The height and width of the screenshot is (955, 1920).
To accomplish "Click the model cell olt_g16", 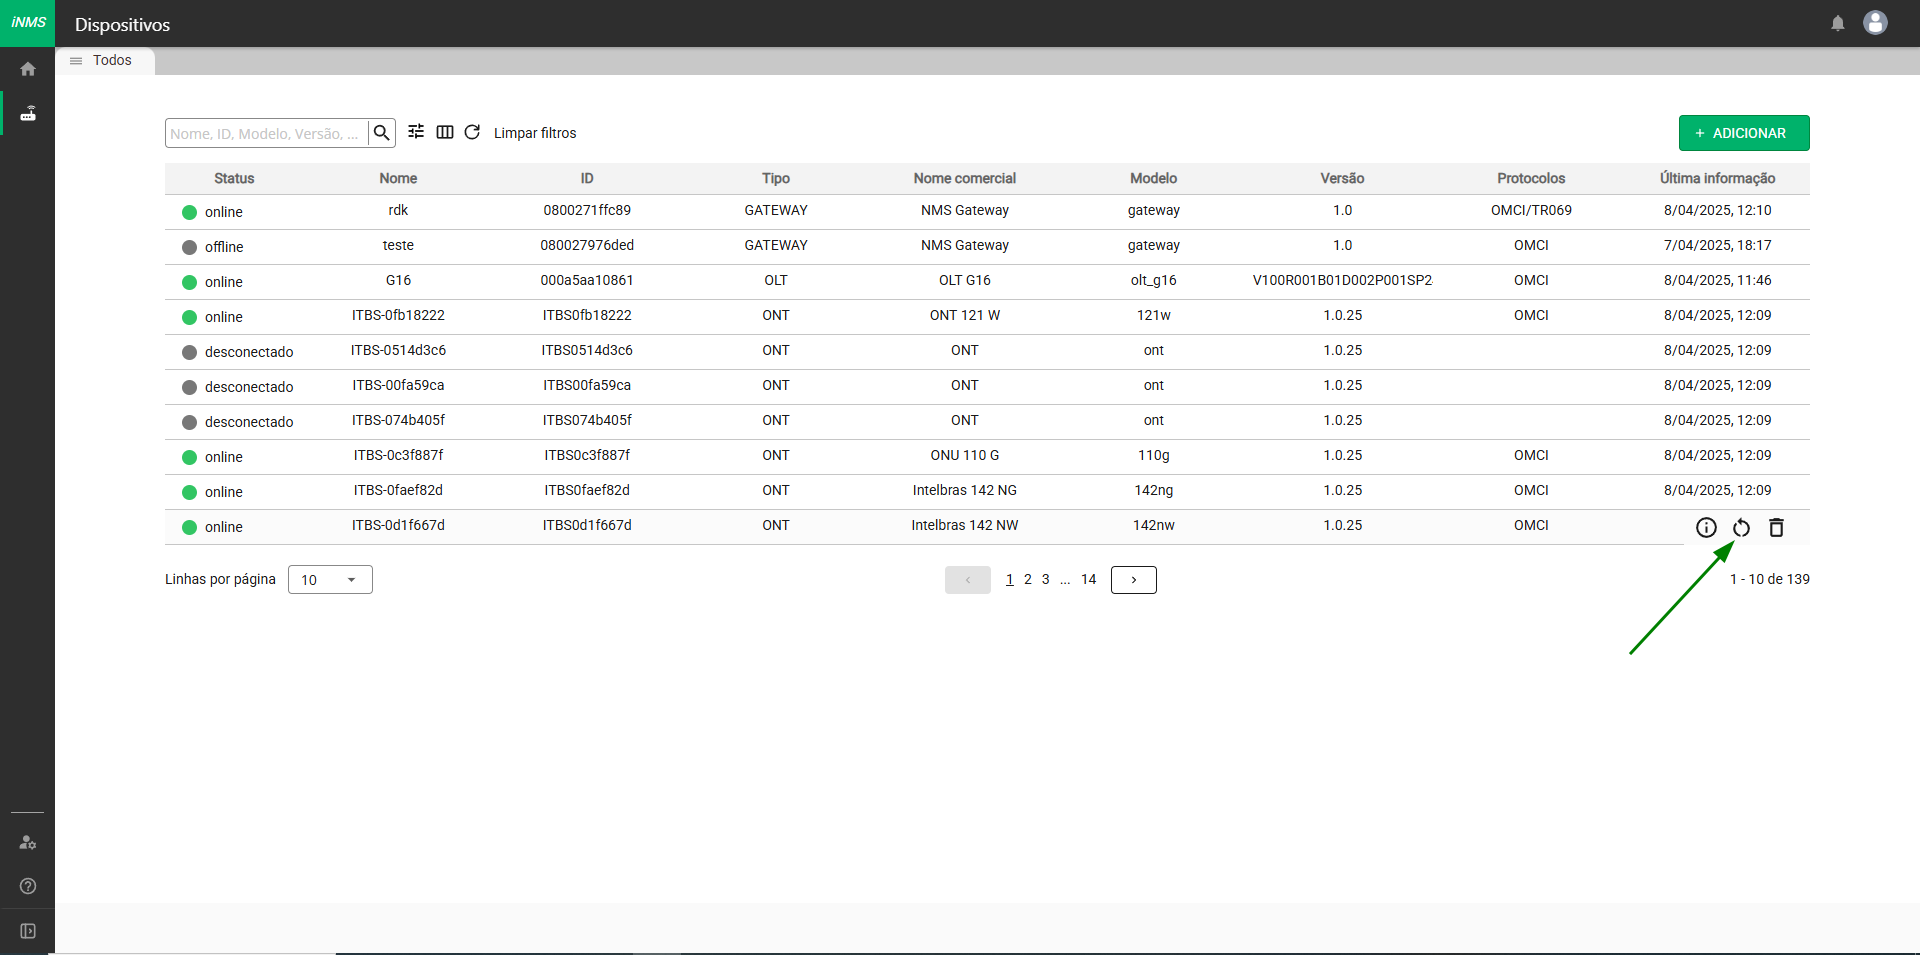I will (x=1154, y=280).
